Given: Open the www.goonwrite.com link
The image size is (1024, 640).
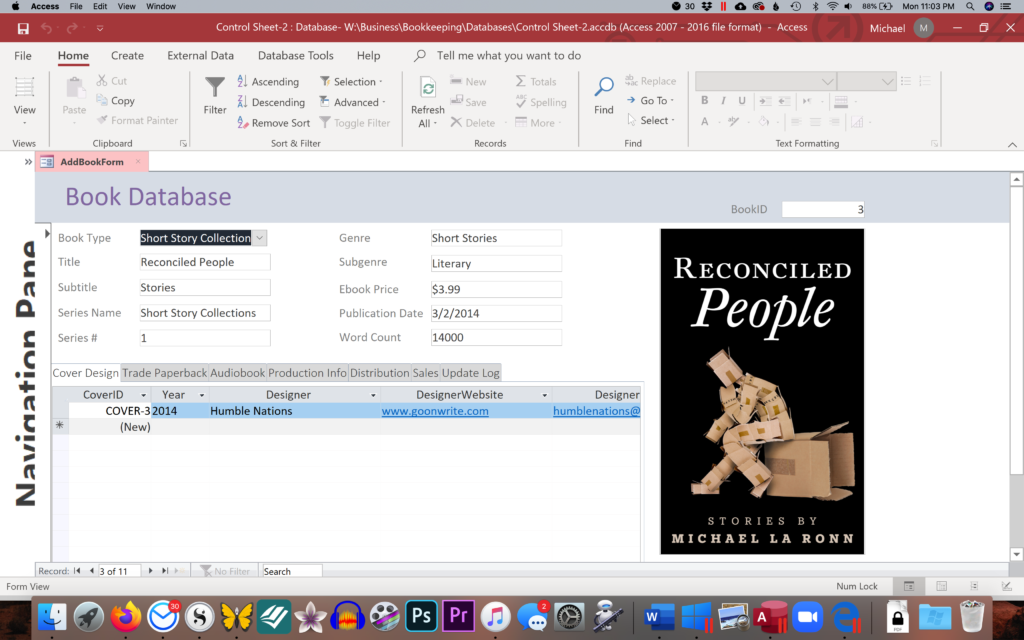Looking at the screenshot, I should (x=435, y=411).
